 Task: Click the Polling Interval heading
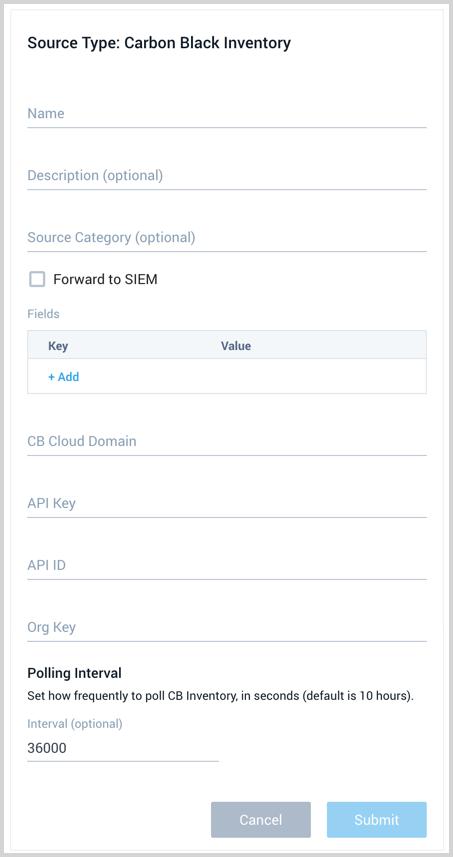pos(74,673)
